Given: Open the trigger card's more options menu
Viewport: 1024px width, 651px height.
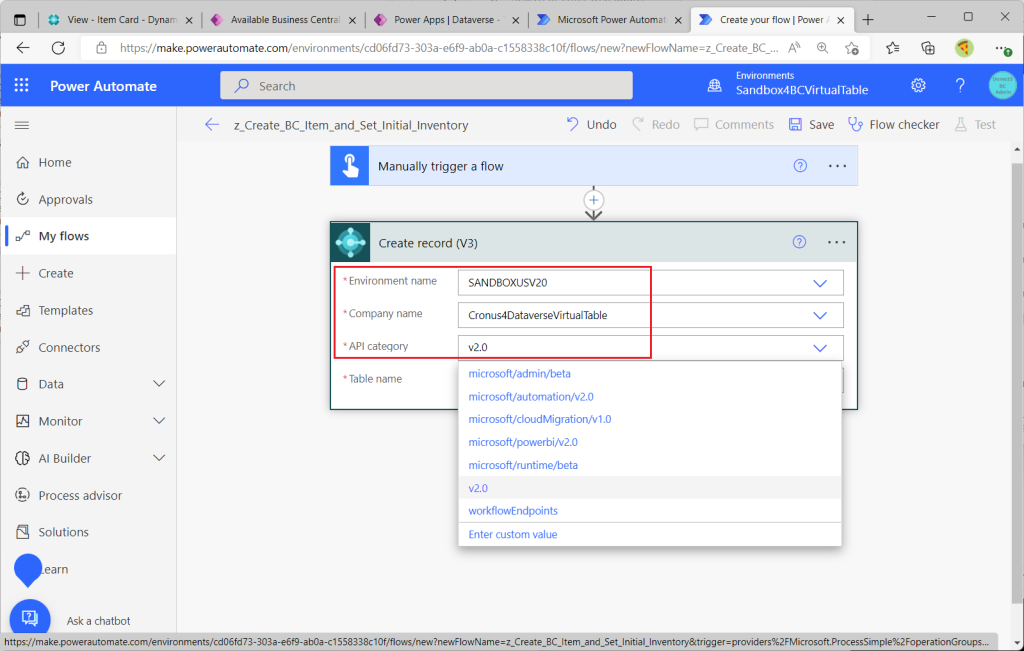Looking at the screenshot, I should (x=837, y=166).
